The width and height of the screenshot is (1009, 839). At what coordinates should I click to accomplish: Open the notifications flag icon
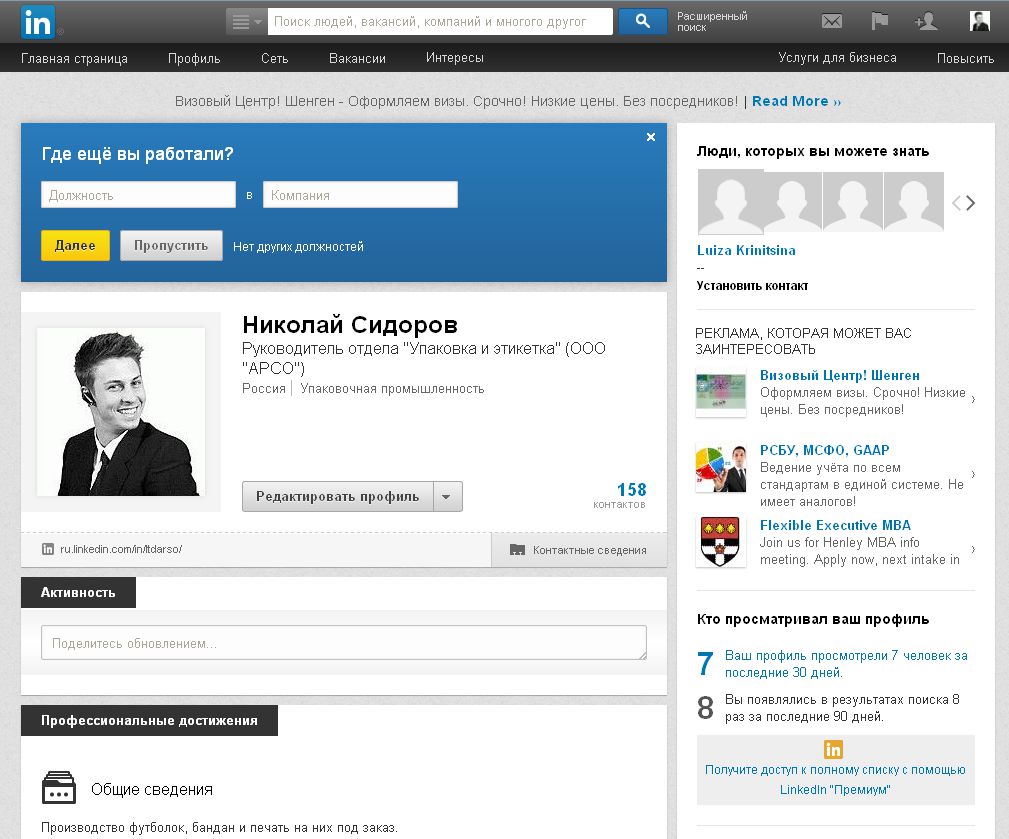click(880, 21)
